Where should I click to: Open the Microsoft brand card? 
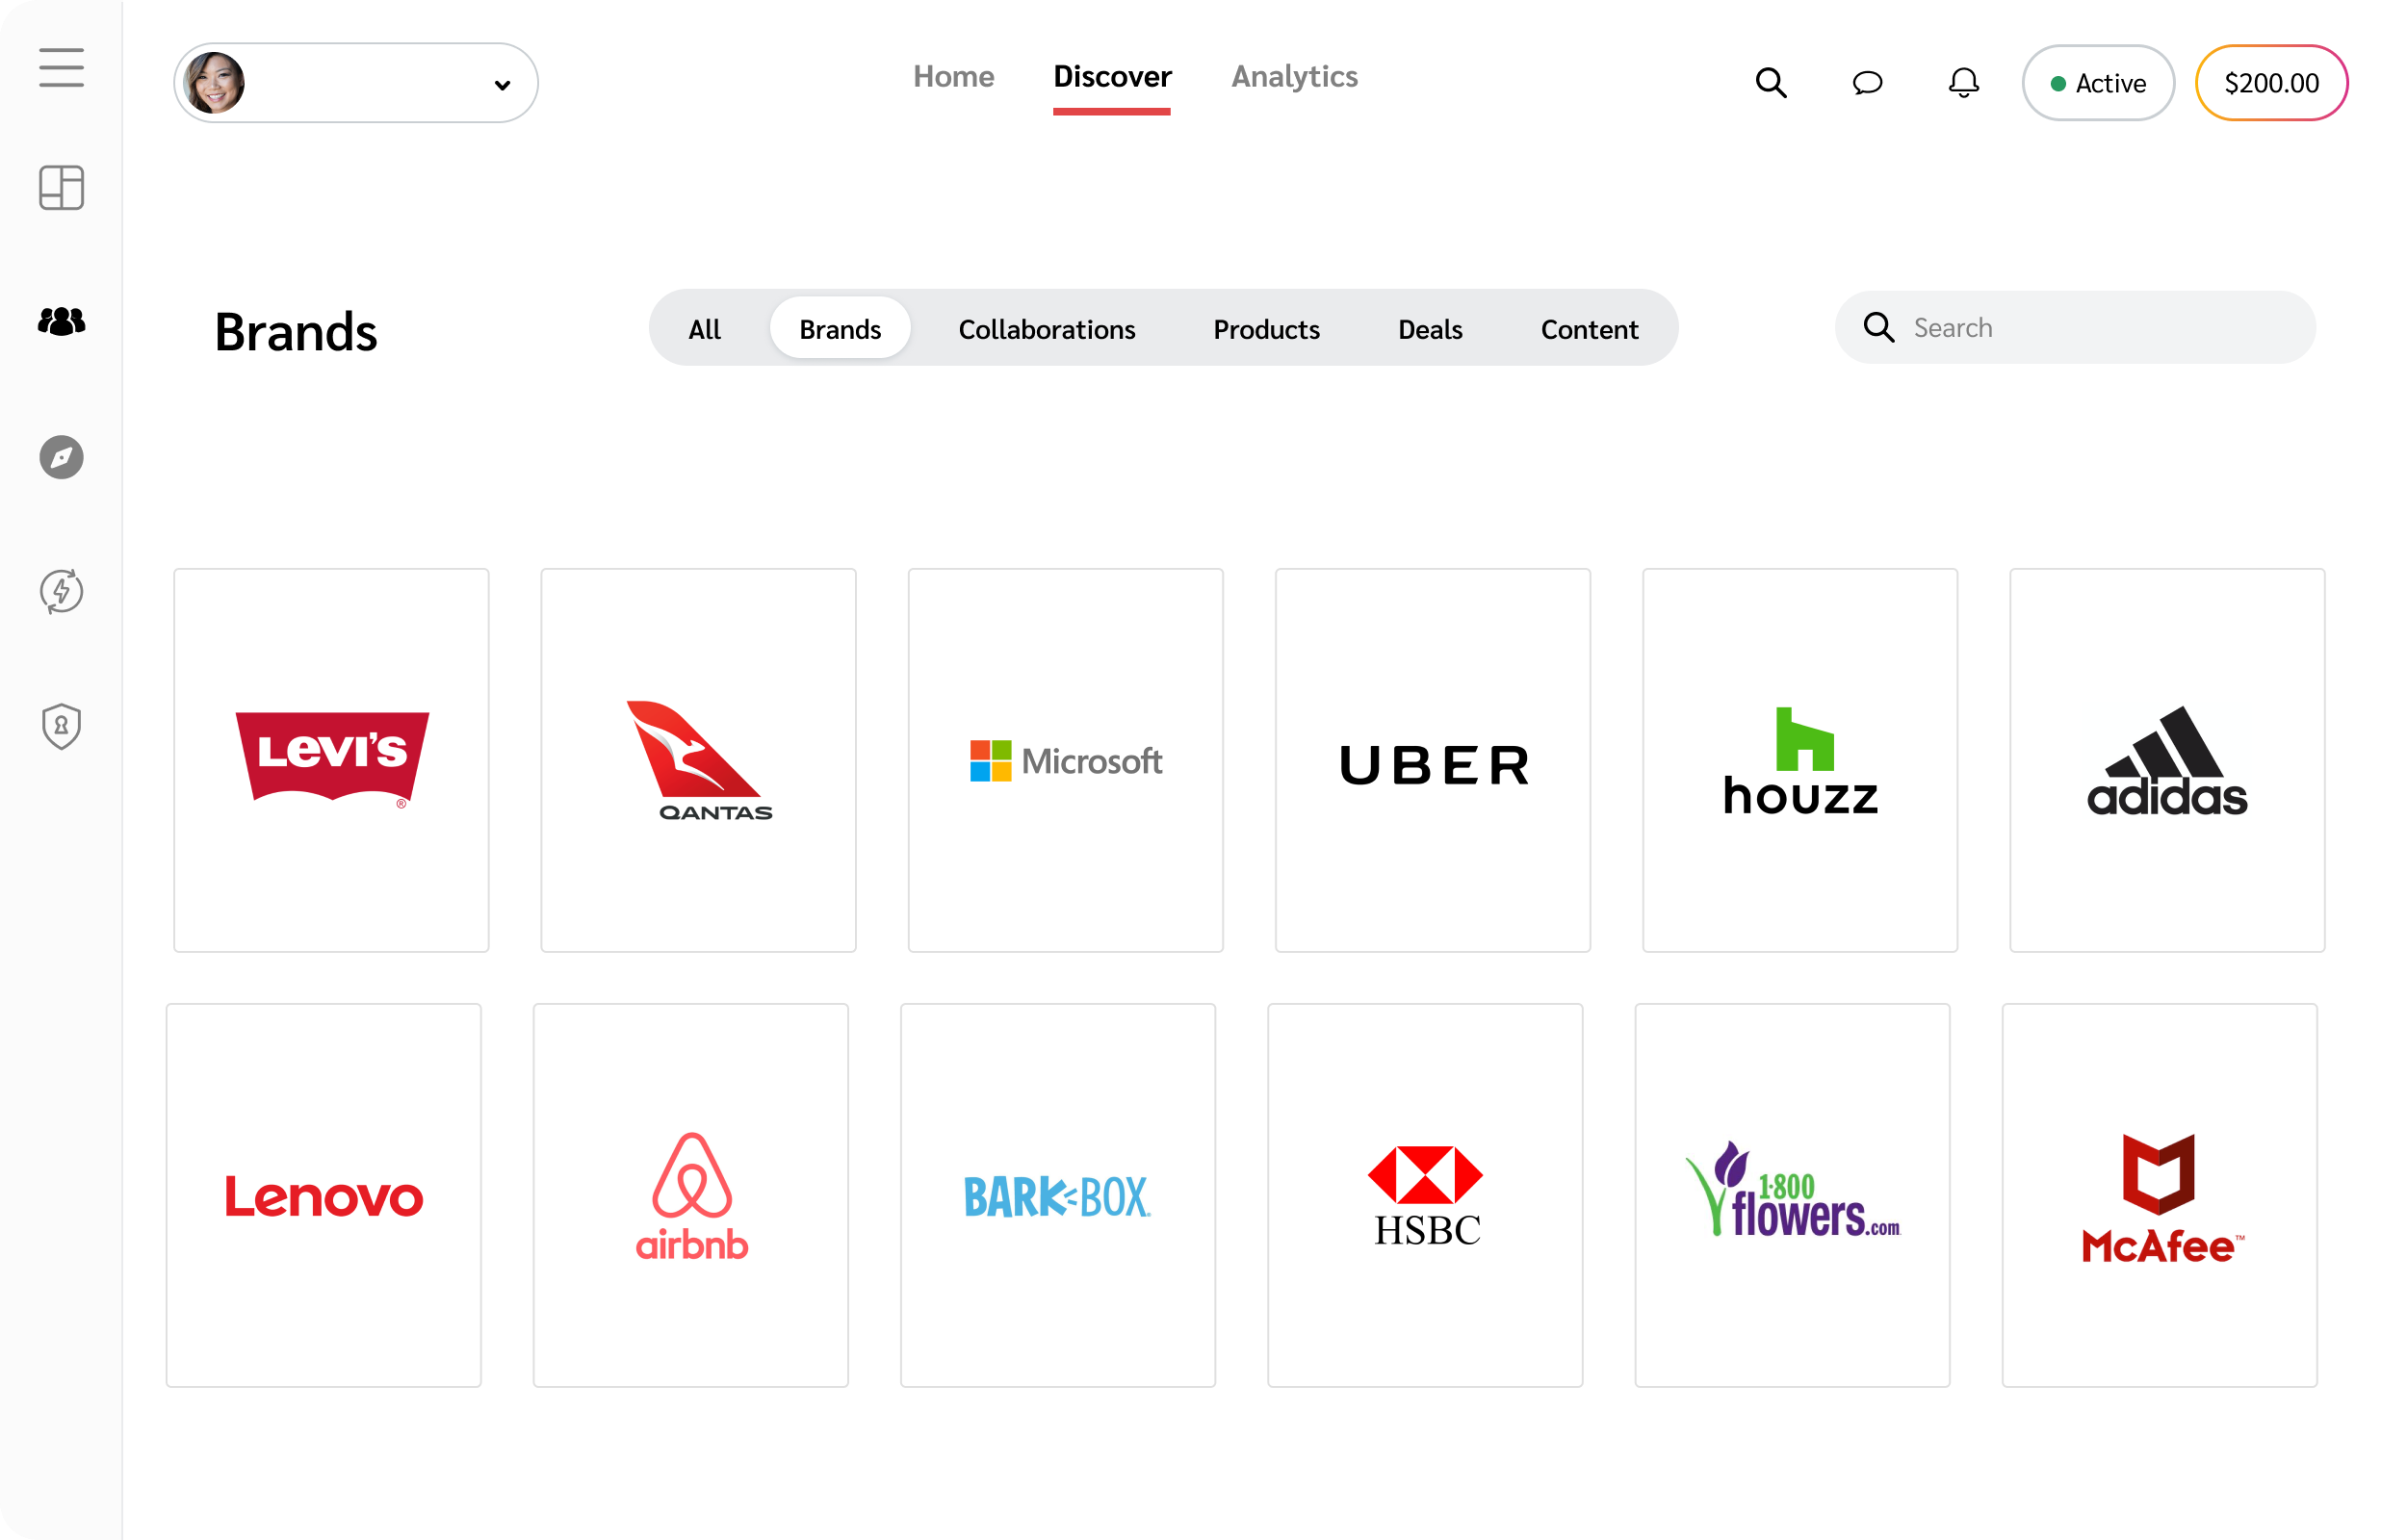(1065, 760)
